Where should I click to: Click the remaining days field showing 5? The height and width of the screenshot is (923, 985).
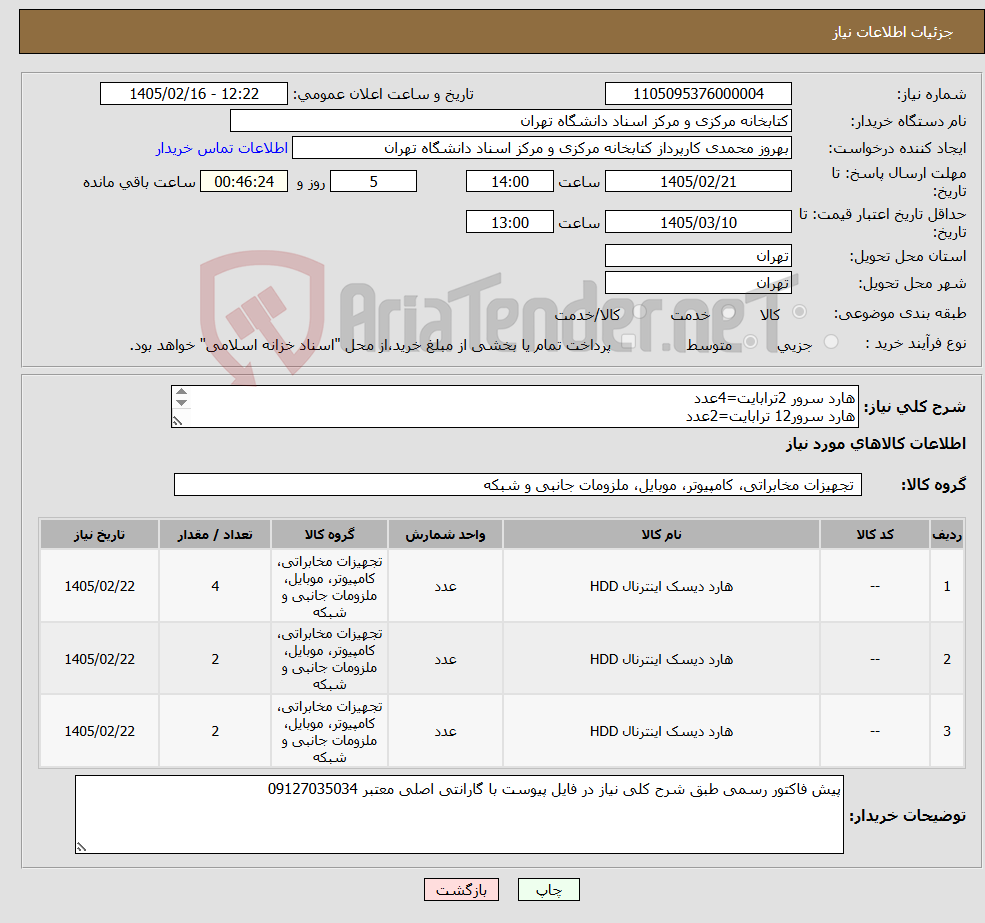(373, 182)
